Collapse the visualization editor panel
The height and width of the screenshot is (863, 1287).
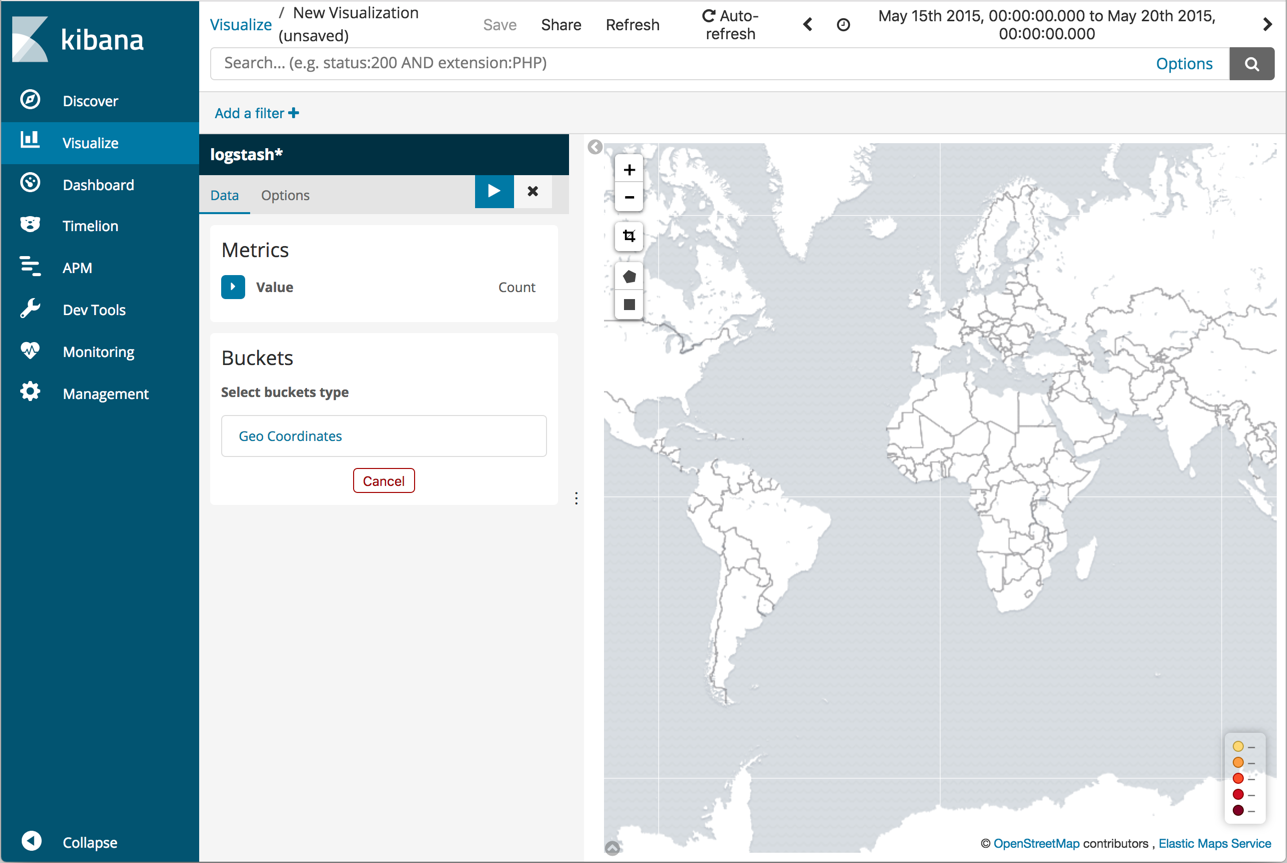tap(595, 147)
